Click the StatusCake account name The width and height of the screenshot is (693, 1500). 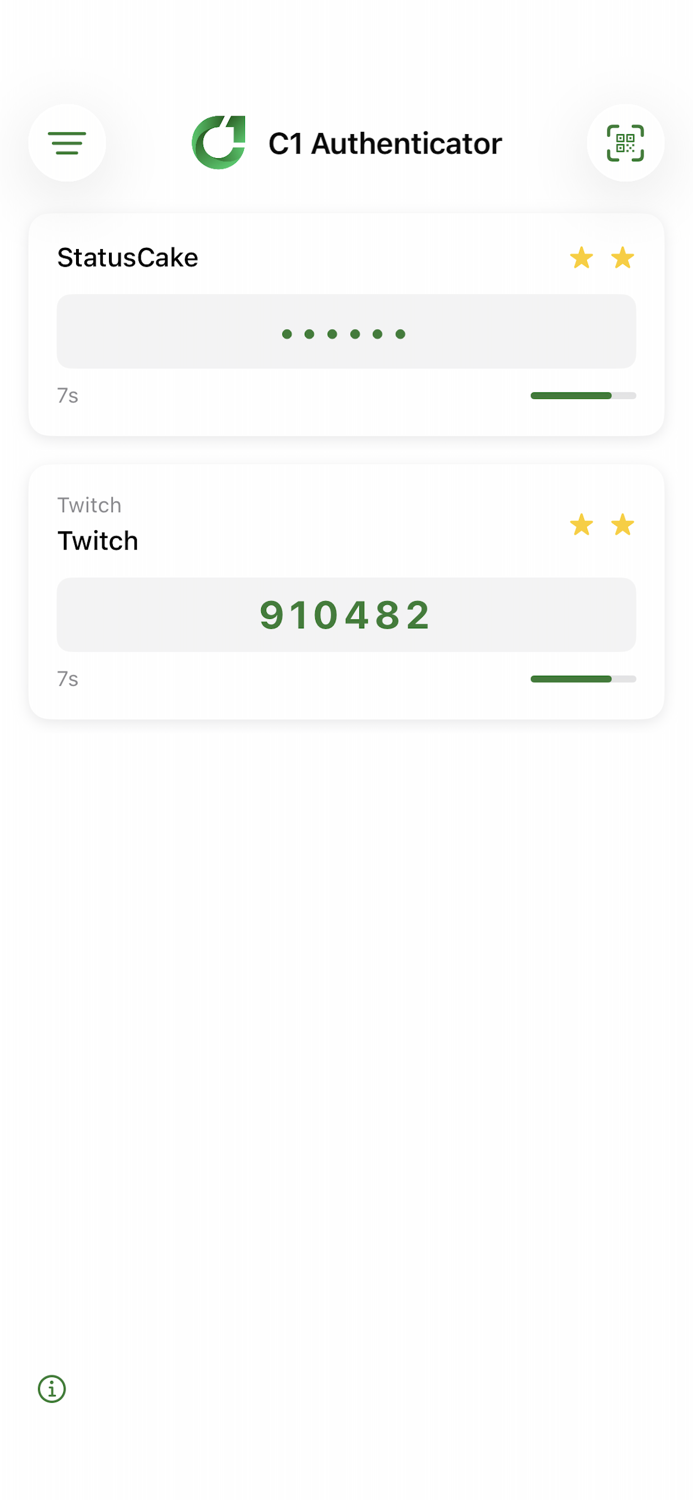(127, 257)
